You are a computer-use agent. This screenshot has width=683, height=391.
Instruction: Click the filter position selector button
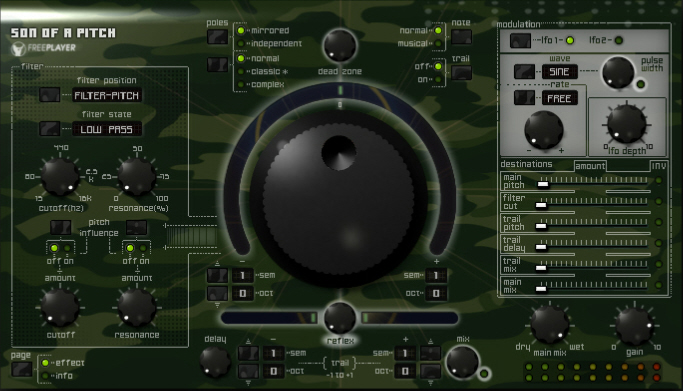click(x=50, y=95)
